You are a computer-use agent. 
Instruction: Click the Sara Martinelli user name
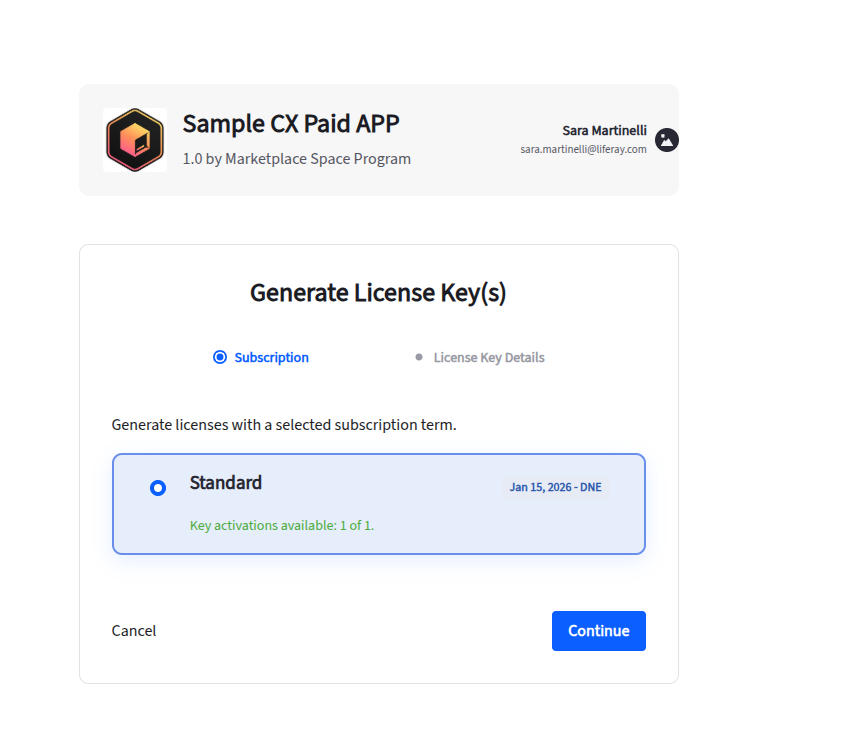(604, 131)
